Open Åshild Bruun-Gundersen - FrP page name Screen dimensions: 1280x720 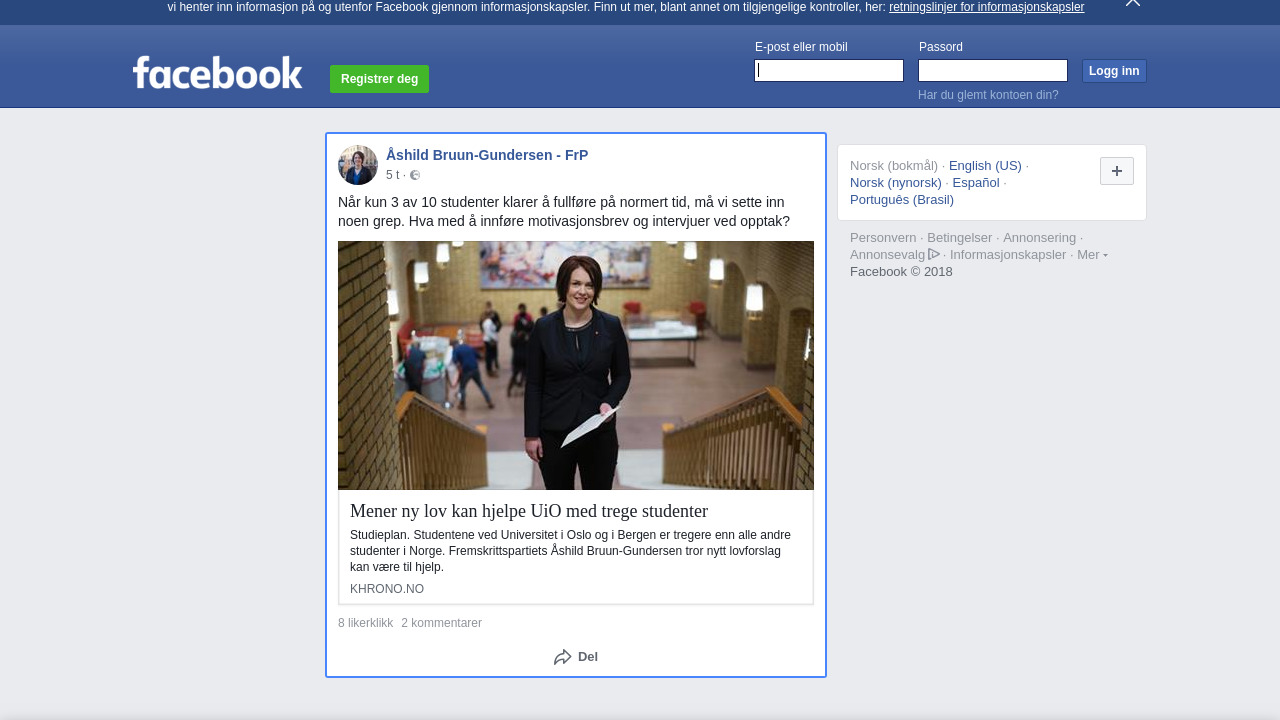(x=487, y=155)
